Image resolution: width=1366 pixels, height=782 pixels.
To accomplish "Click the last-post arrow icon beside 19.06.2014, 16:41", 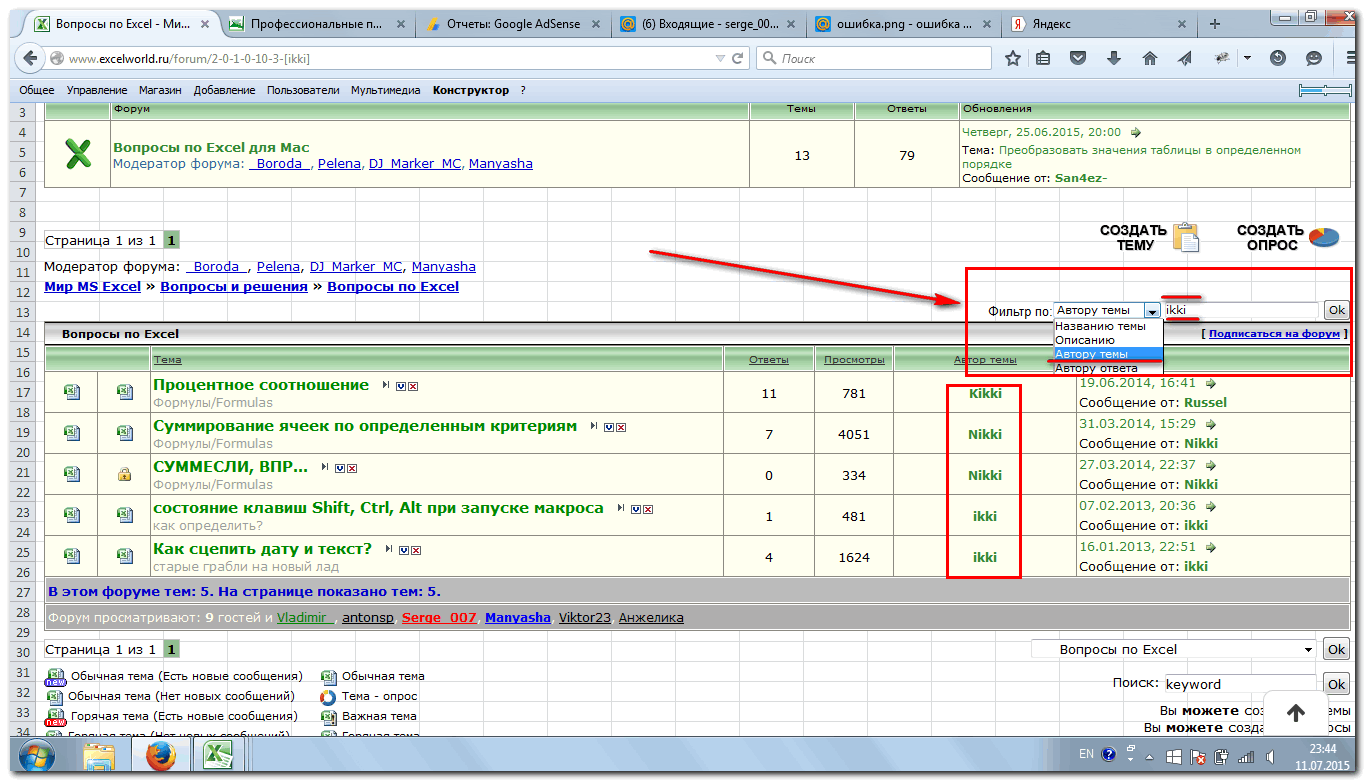I will click(x=1211, y=382).
